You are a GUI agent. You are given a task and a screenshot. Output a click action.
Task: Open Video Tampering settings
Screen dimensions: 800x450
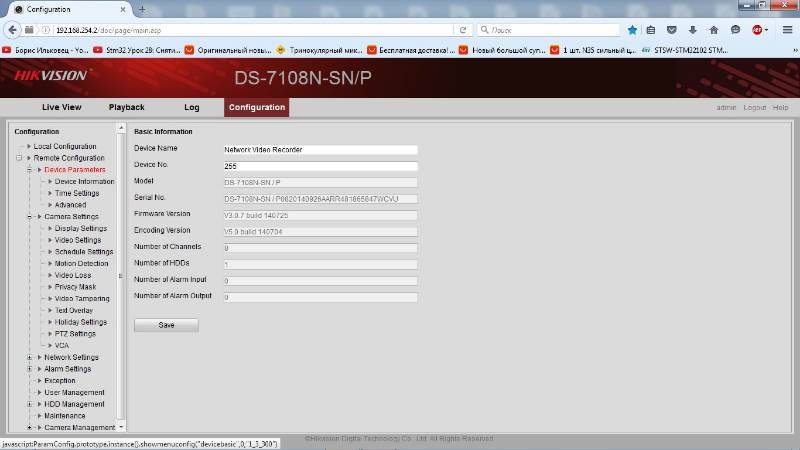point(82,299)
